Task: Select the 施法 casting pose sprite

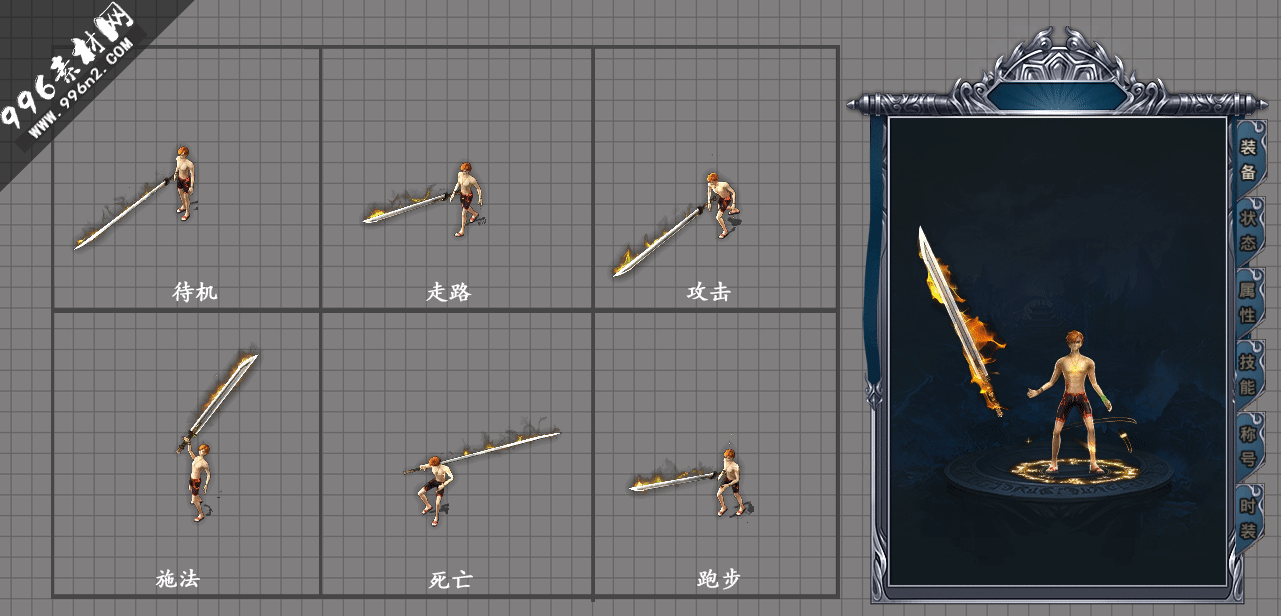Action: coord(215,436)
